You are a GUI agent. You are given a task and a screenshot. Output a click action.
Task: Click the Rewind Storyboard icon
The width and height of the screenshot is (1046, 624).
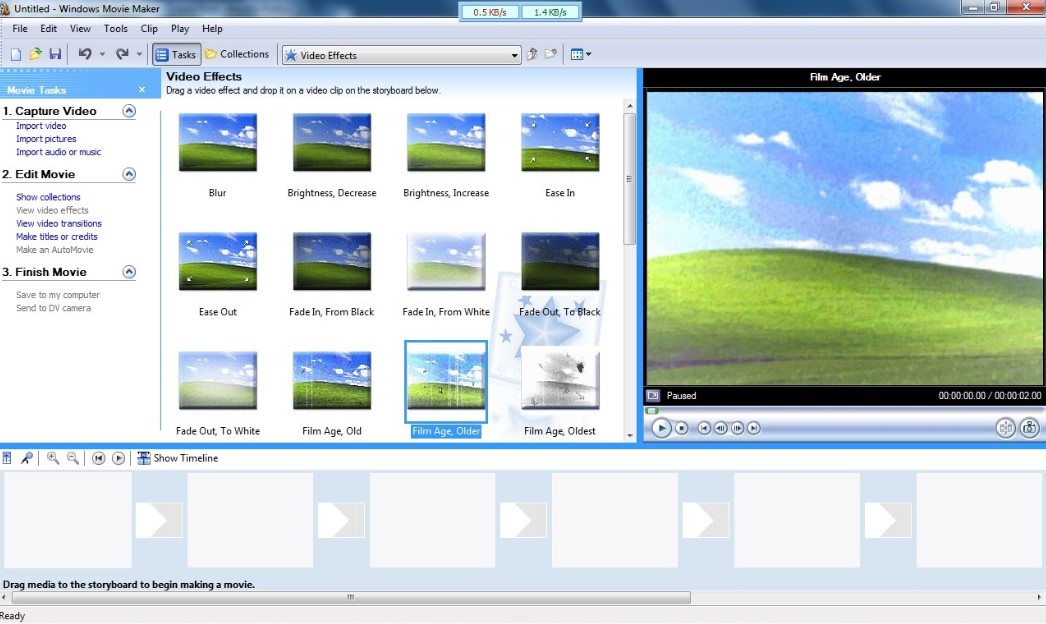click(99, 458)
